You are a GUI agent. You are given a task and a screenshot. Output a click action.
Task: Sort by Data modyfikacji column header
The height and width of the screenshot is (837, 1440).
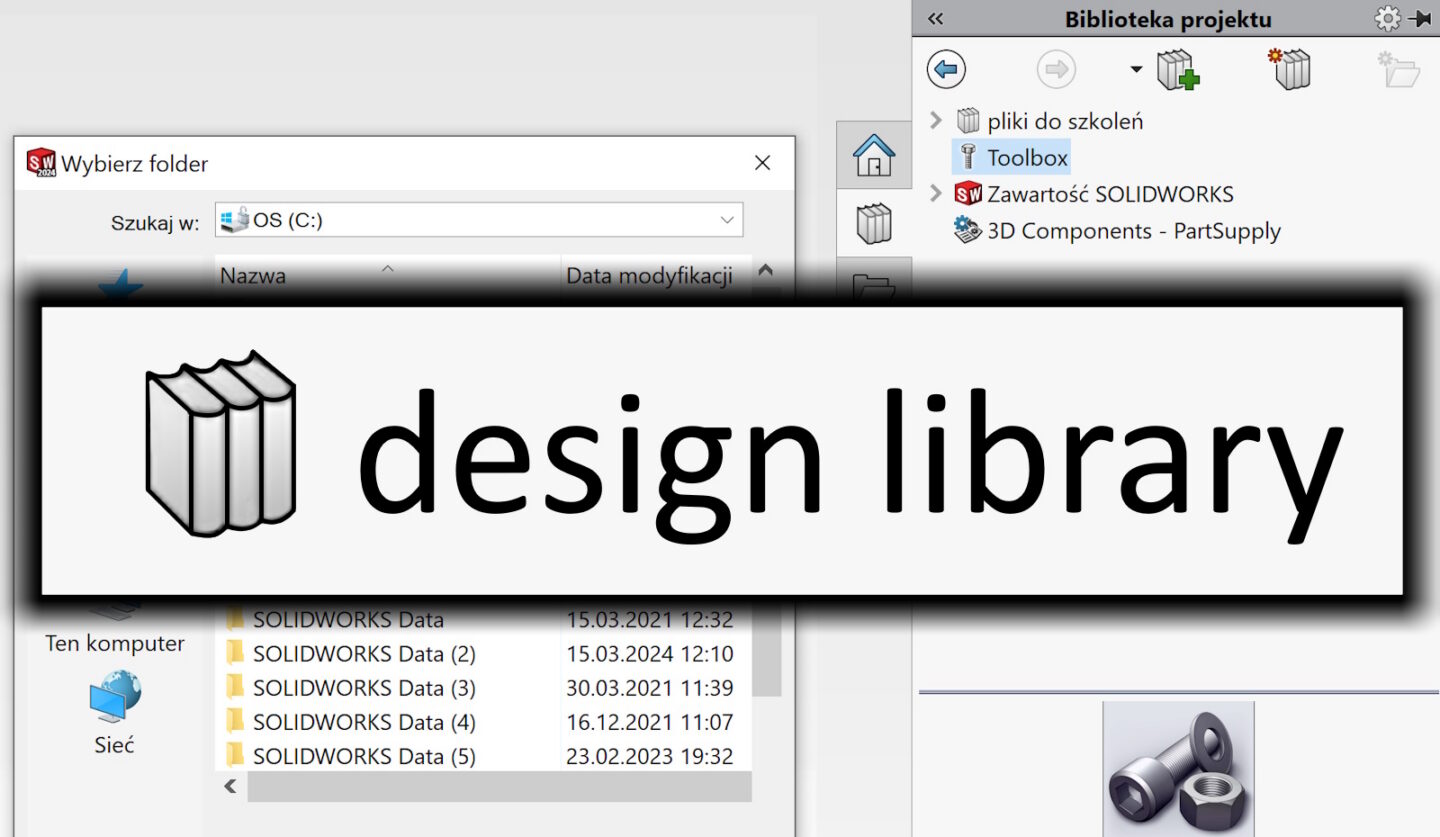[655, 275]
